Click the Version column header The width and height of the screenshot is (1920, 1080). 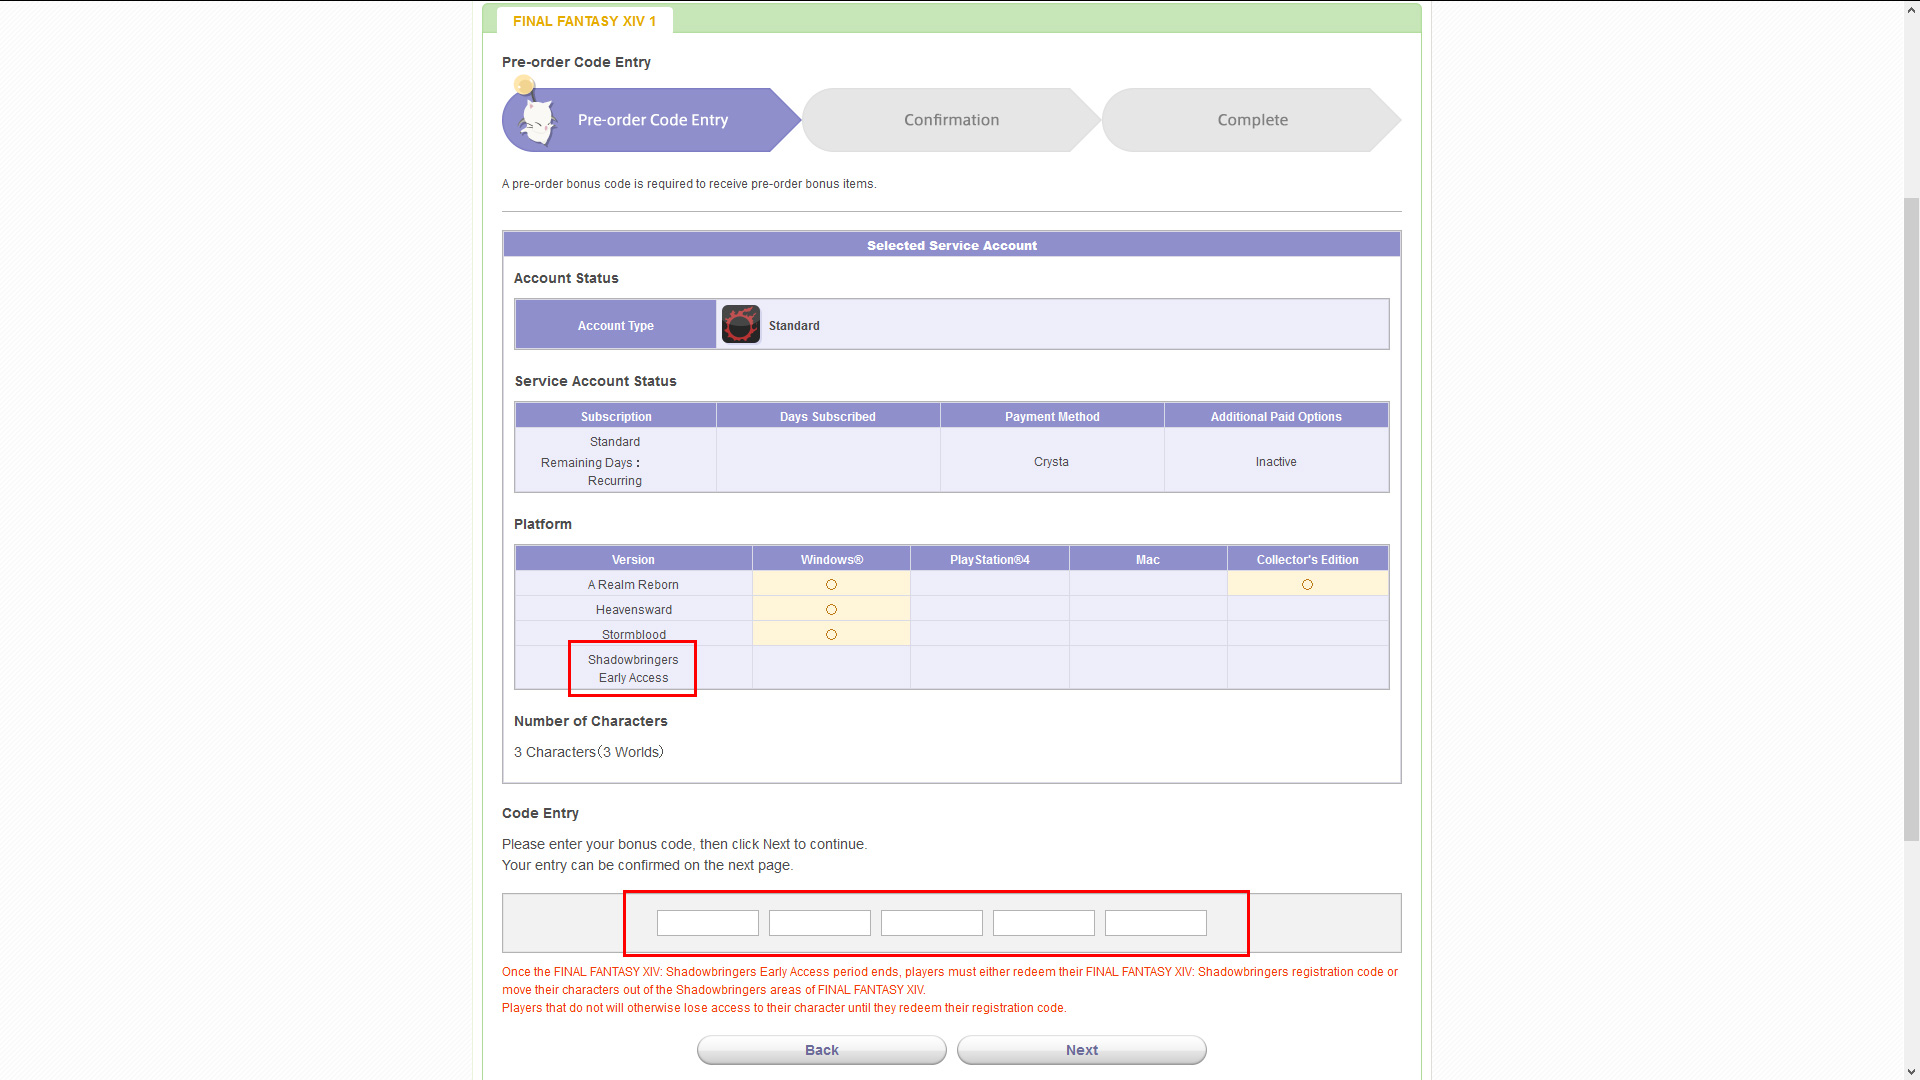tap(634, 560)
